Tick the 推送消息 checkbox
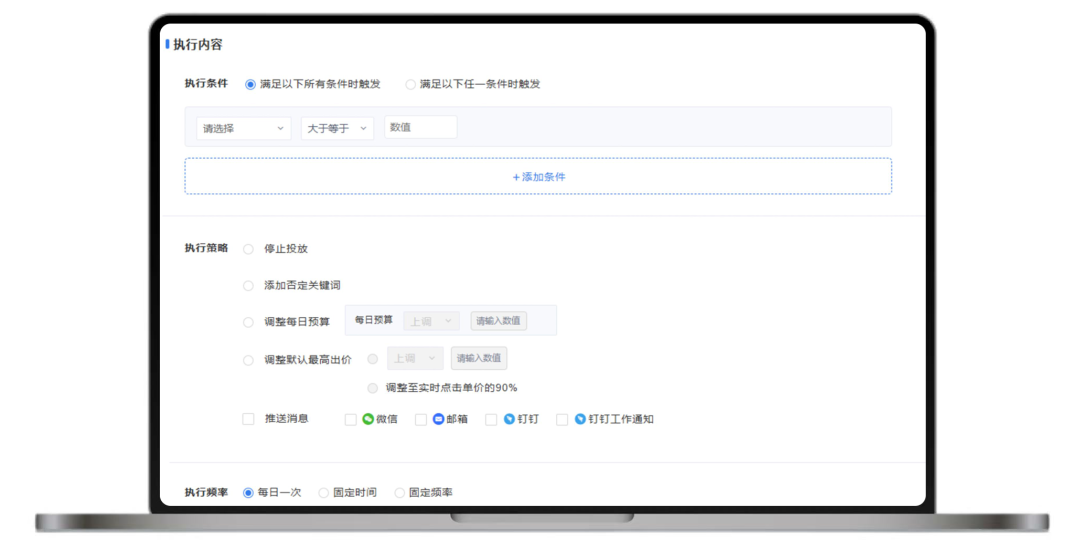 (x=248, y=419)
